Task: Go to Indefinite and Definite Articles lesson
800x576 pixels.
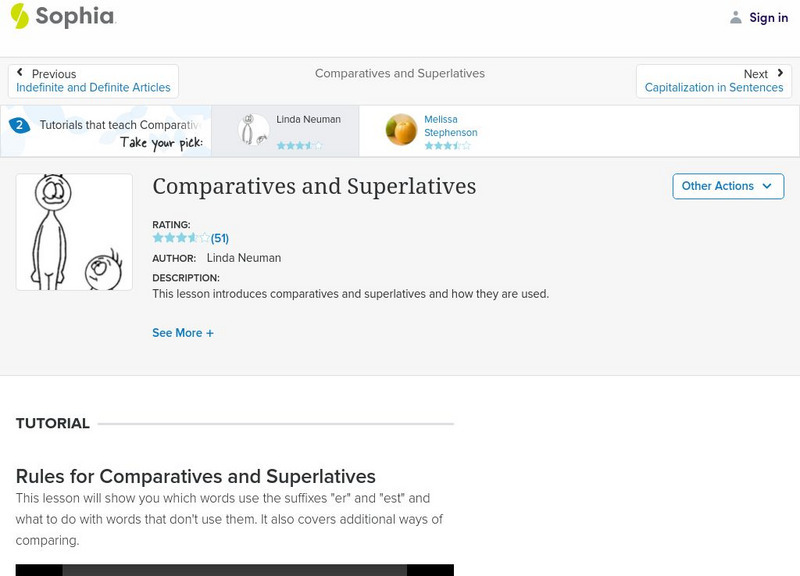Action: point(93,88)
